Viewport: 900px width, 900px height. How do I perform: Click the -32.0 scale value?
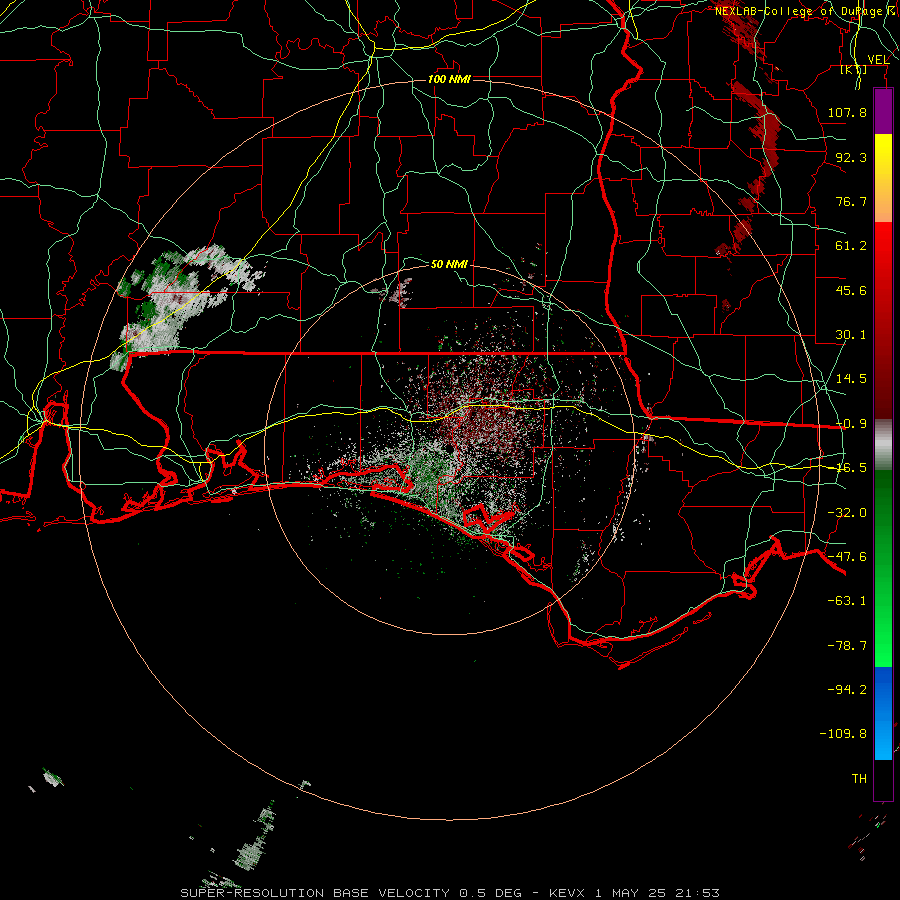coord(847,513)
